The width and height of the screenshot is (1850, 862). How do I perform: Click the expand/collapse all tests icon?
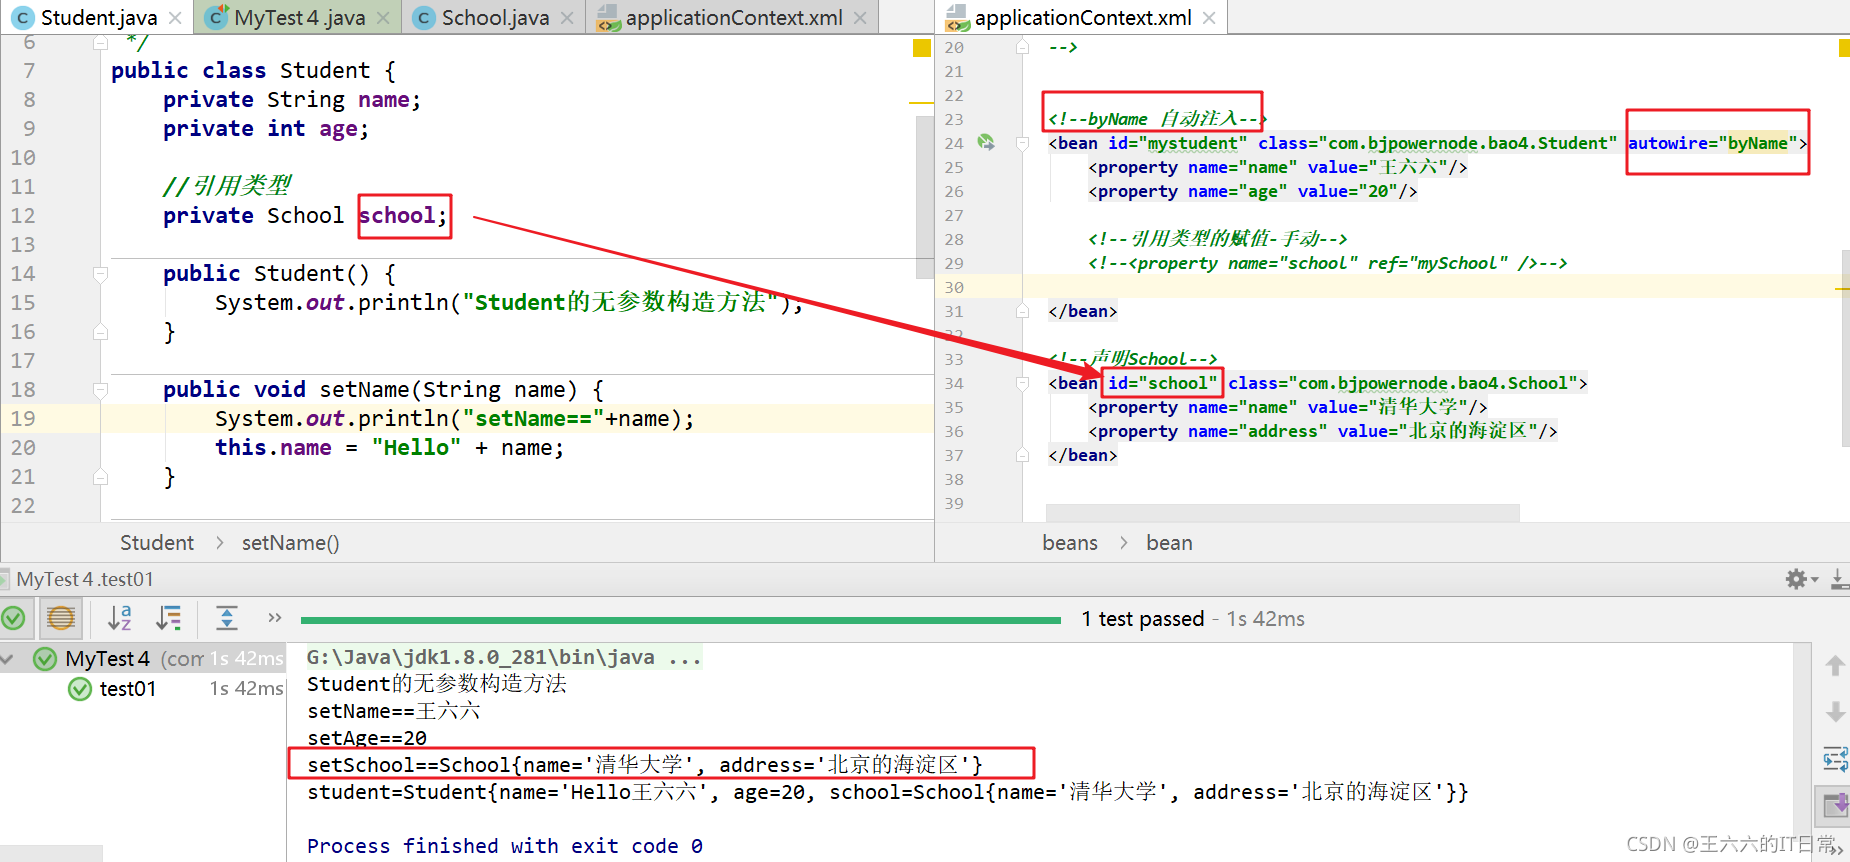click(x=227, y=619)
